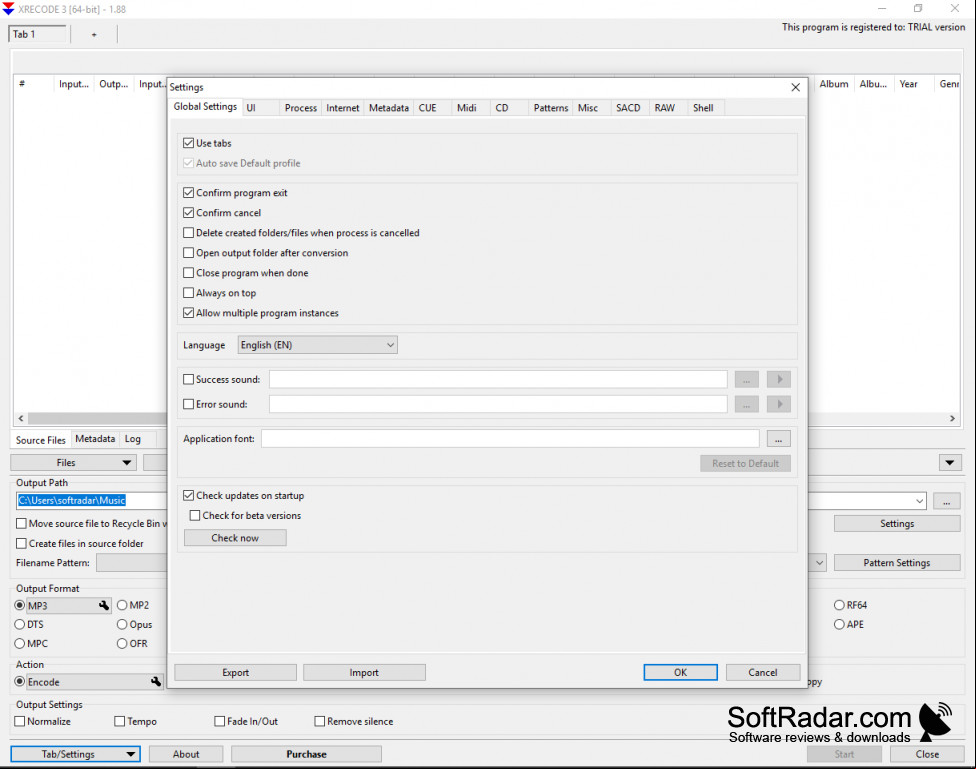Import settings from file

pos(364,672)
